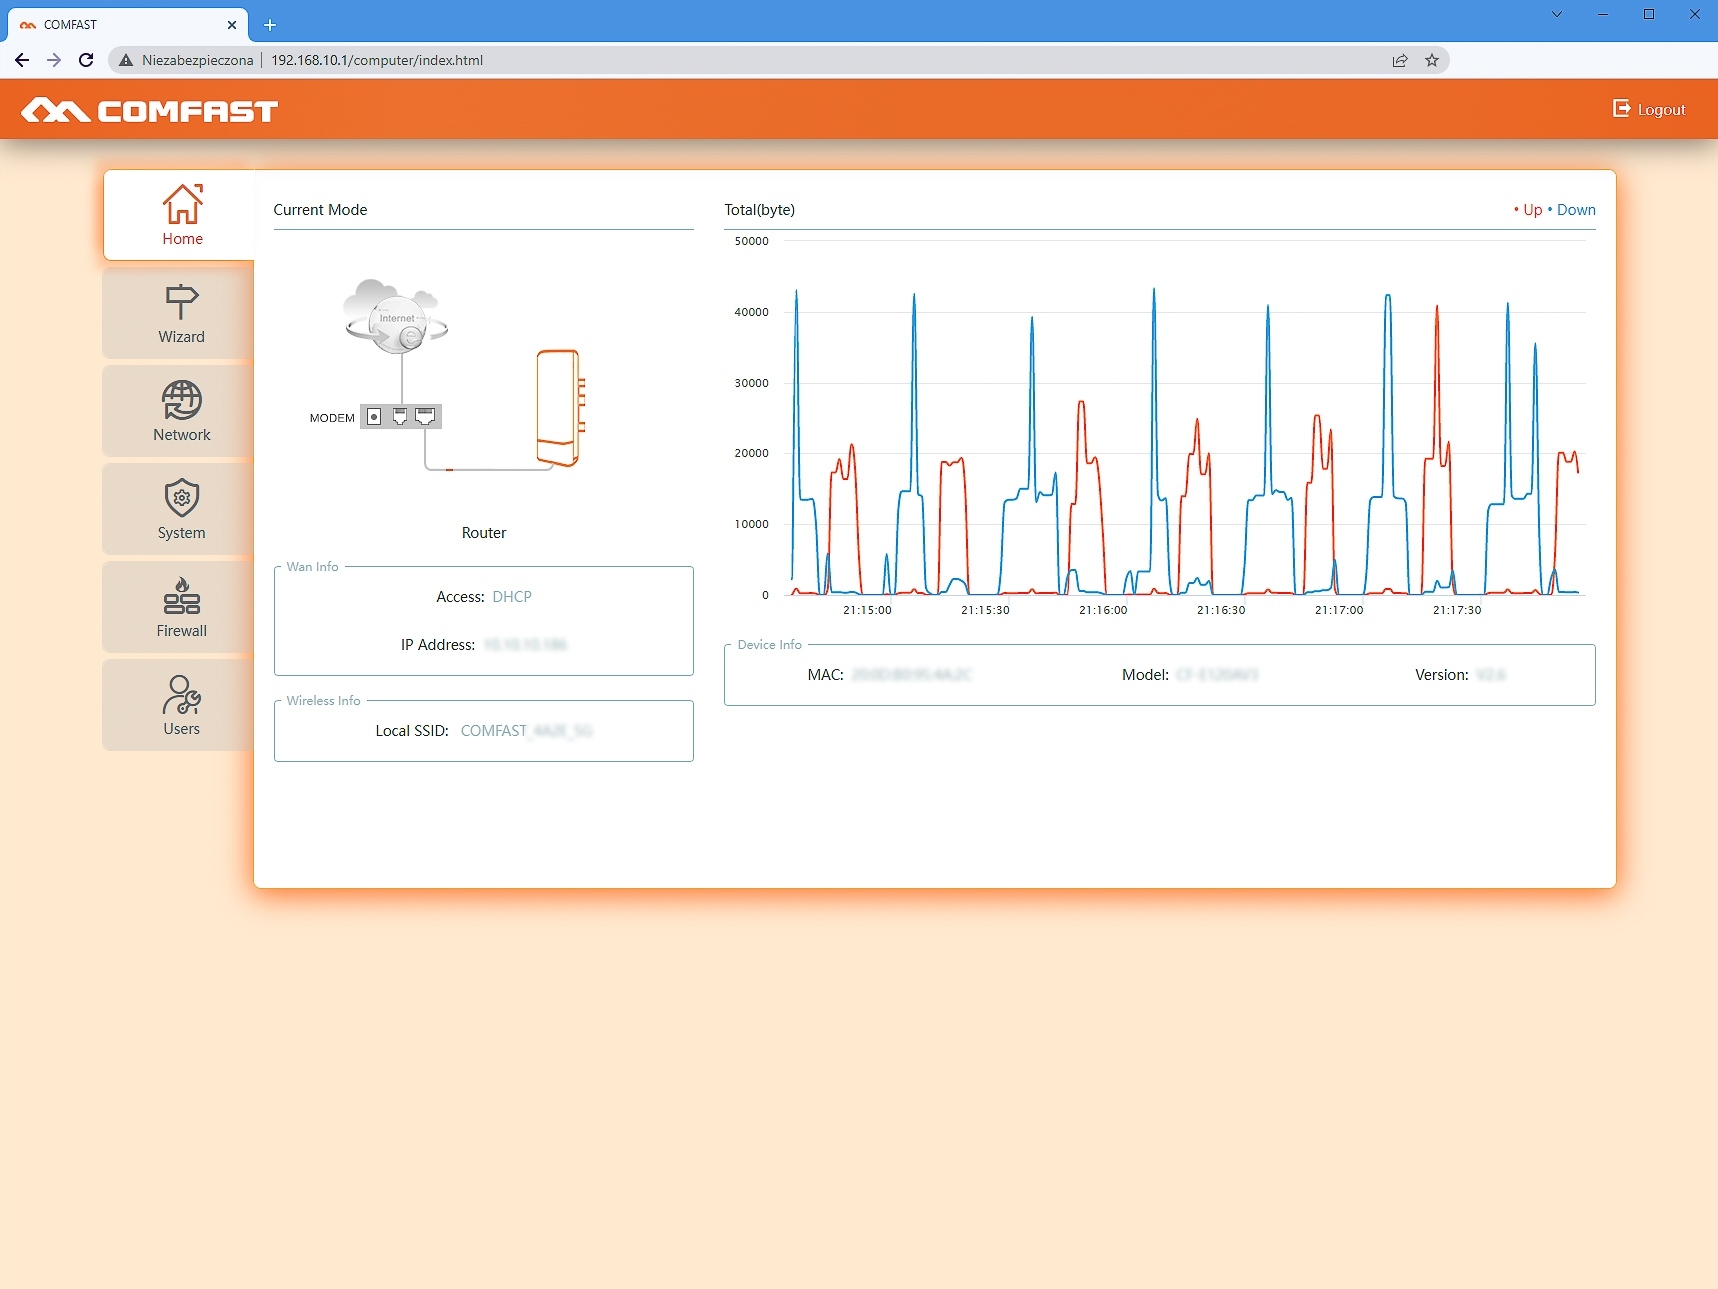Reload the page with browser refresh
The width and height of the screenshot is (1718, 1289).
pos(86,60)
